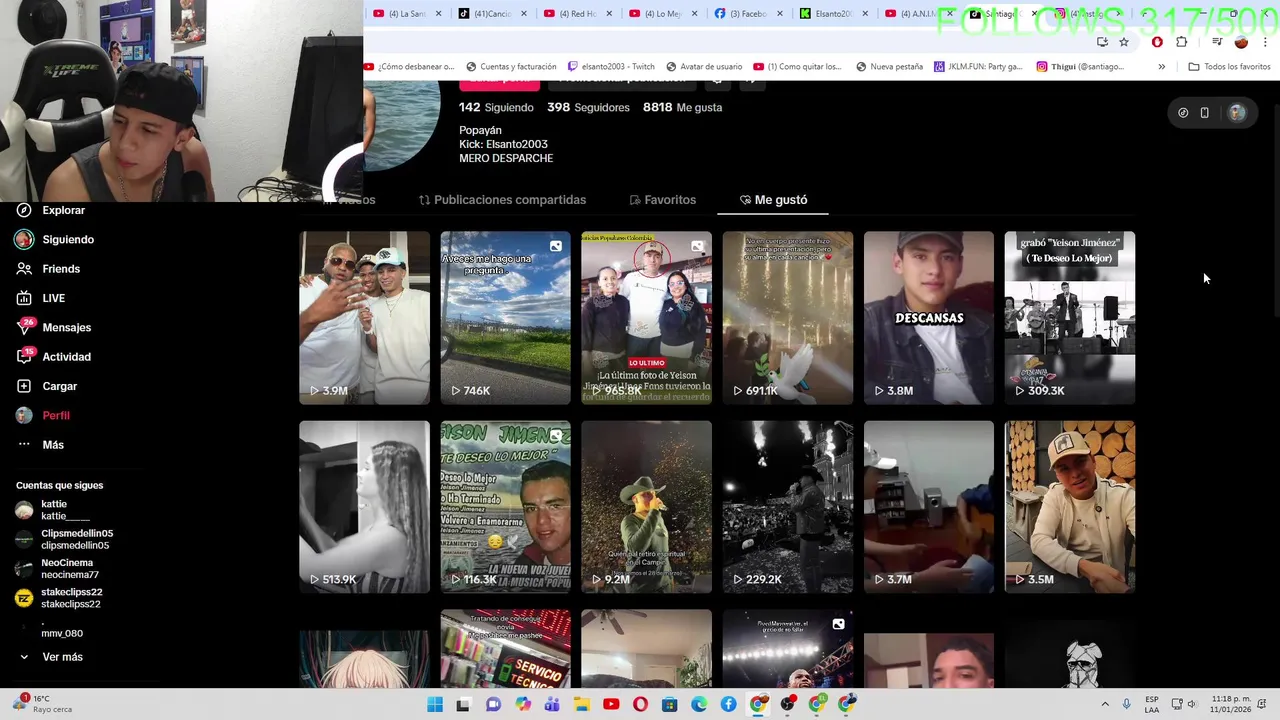Viewport: 1280px width, 720px height.
Task: Open the Actividad notifications
Action: 54,357
